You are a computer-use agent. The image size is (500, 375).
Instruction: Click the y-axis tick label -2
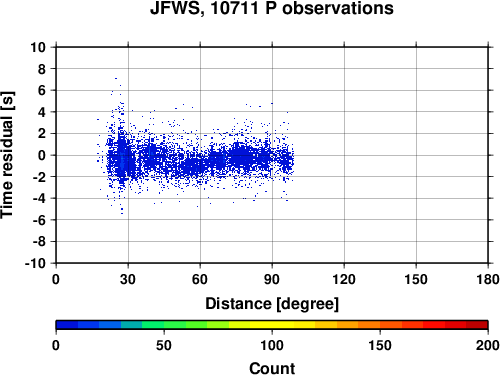pyautogui.click(x=39, y=177)
